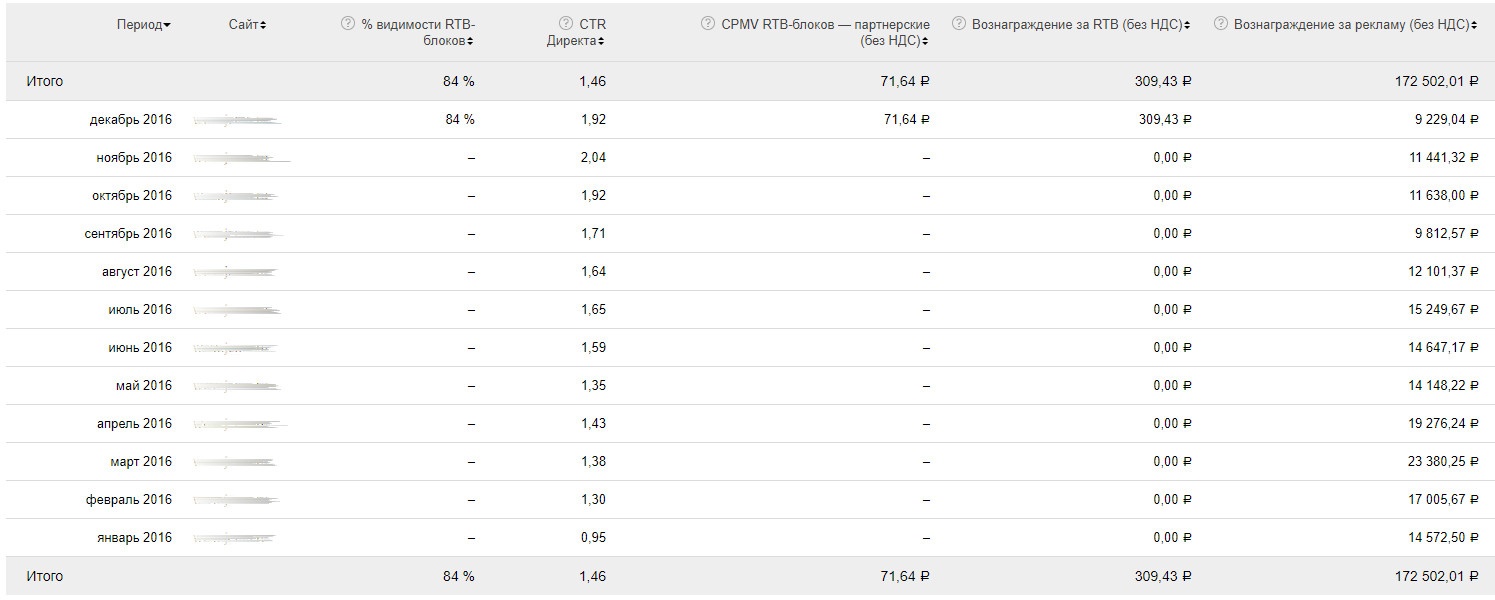Click the Период column header label
Image resolution: width=1495 pixels, height=600 pixels.
point(139,25)
